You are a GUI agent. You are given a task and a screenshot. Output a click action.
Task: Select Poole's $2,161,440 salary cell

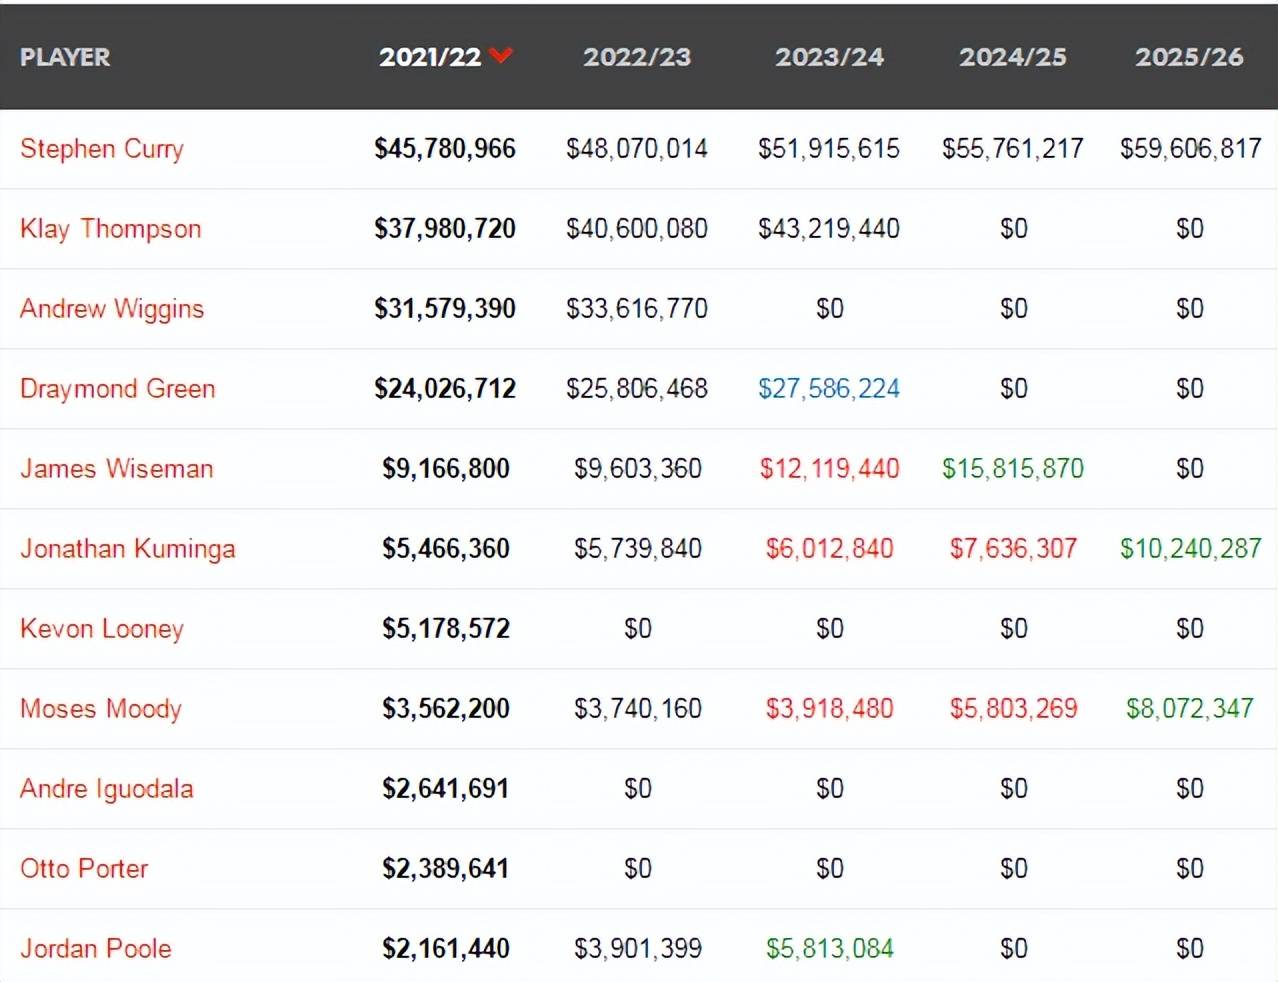tap(446, 949)
